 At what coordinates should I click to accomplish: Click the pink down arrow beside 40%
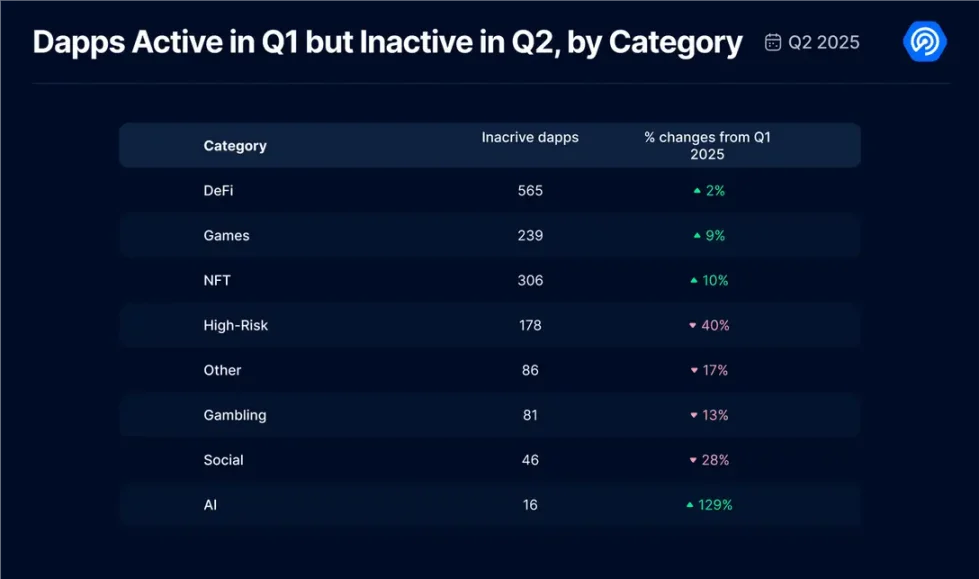tap(693, 326)
